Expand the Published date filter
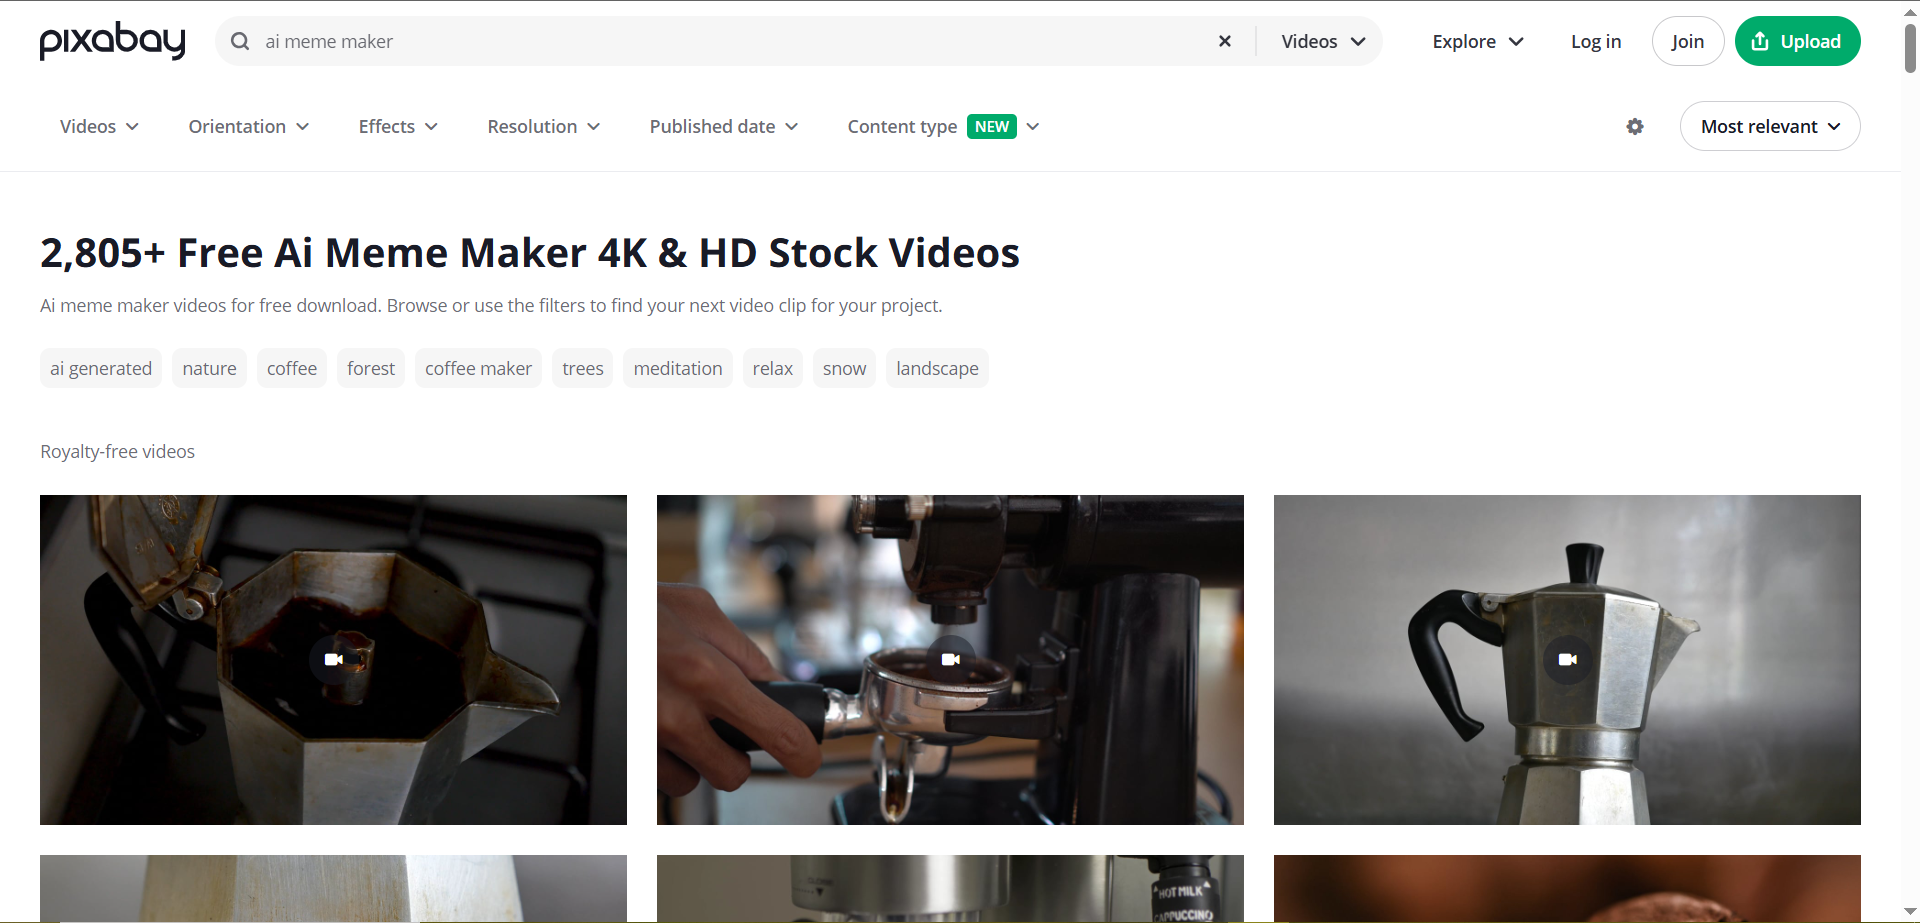This screenshot has width=1920, height=923. tap(723, 126)
